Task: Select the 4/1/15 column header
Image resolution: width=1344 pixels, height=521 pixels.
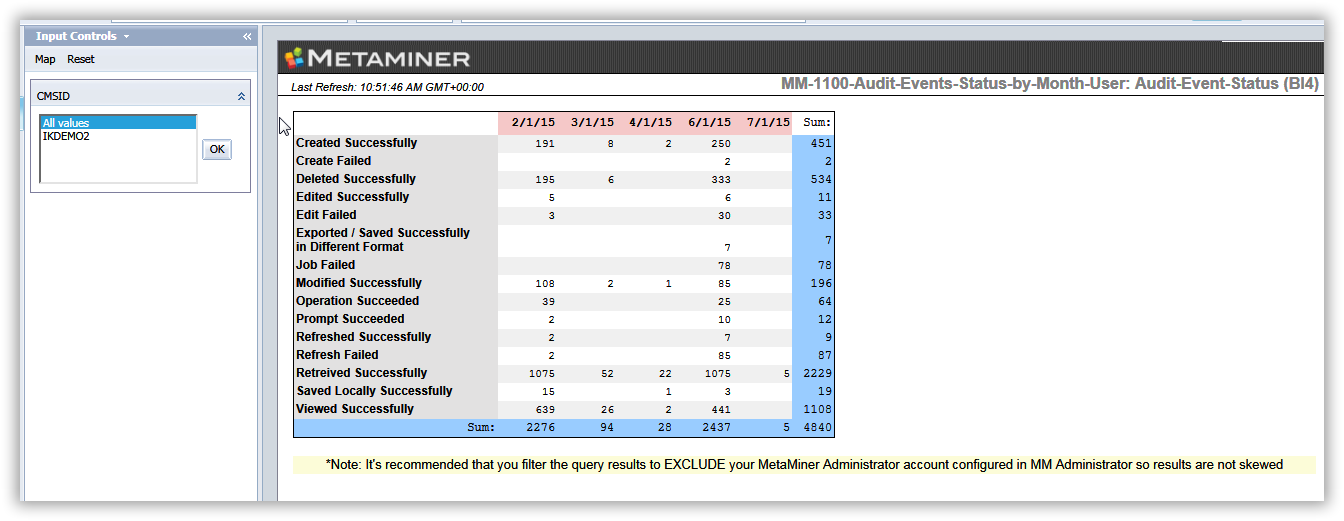Action: click(650, 123)
